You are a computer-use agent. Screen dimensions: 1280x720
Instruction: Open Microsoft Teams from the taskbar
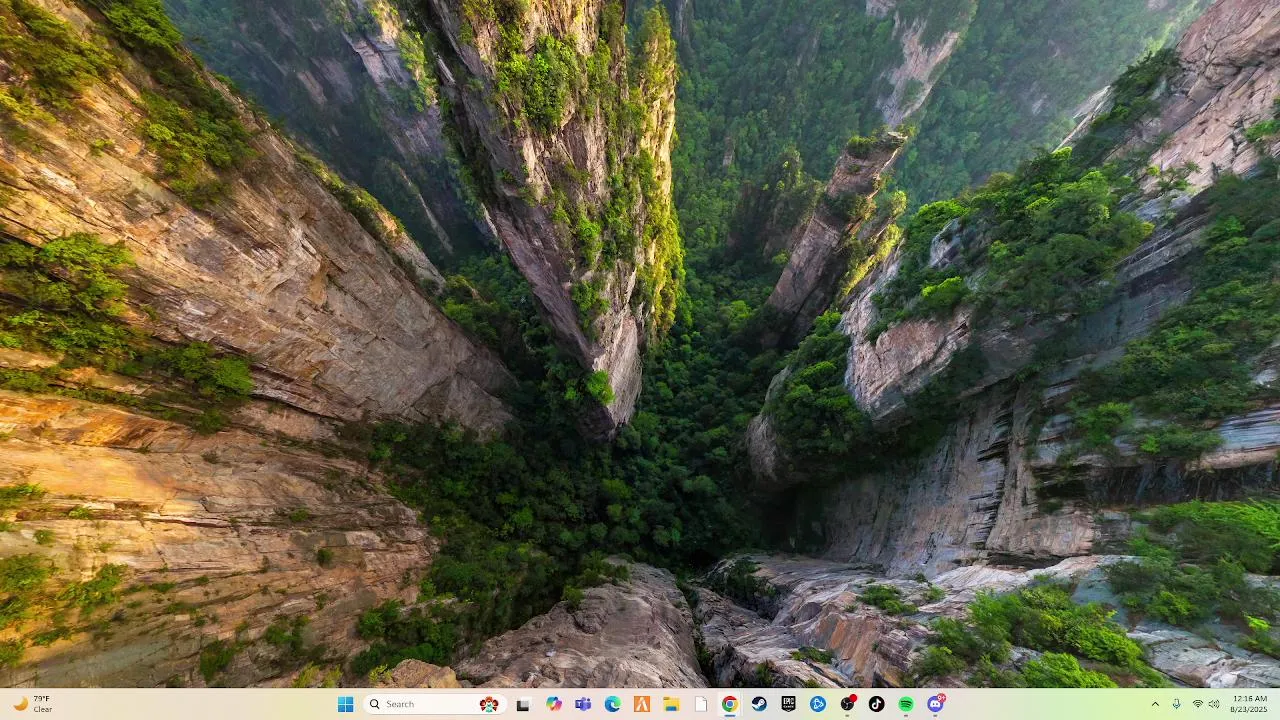click(x=583, y=704)
